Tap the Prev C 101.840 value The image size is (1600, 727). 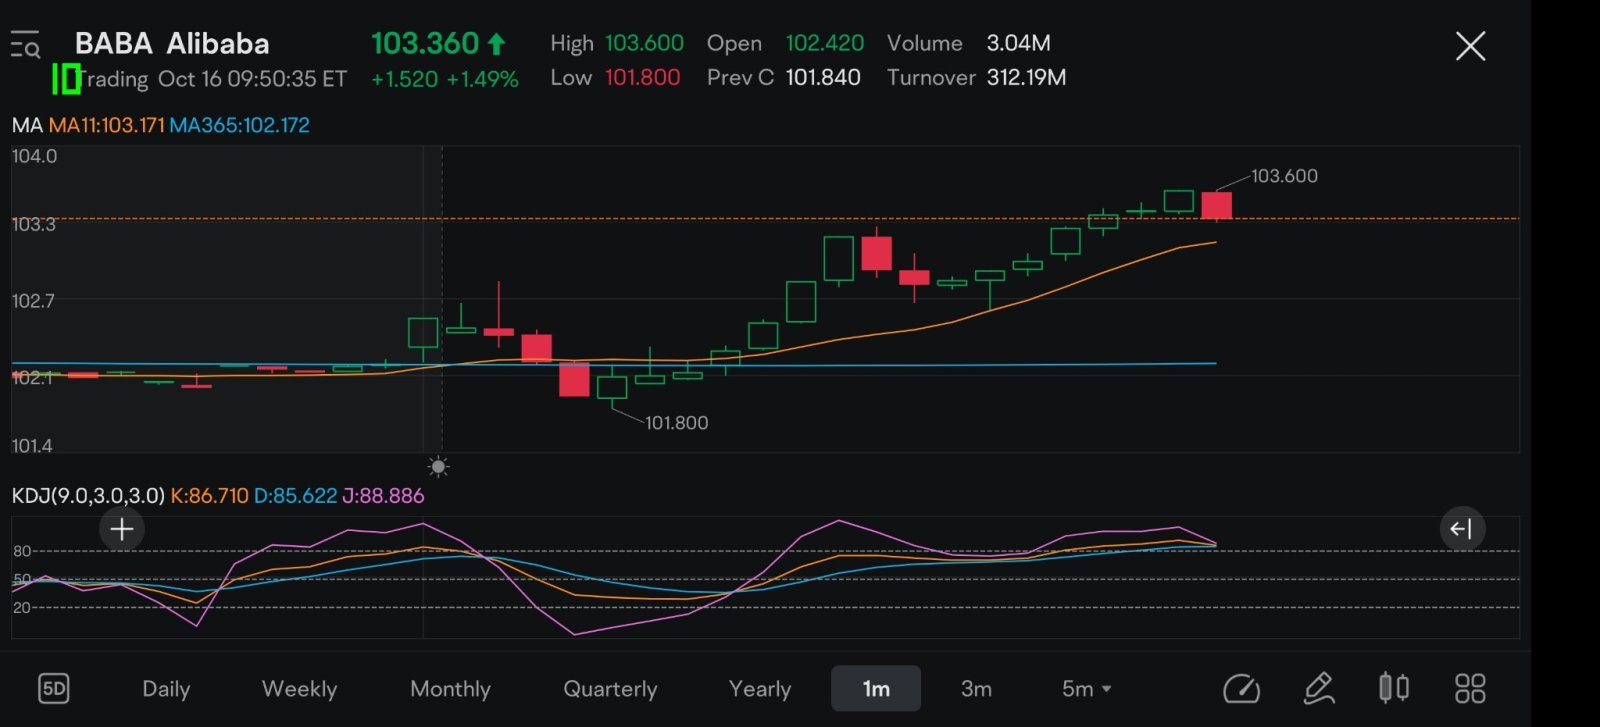pos(822,77)
